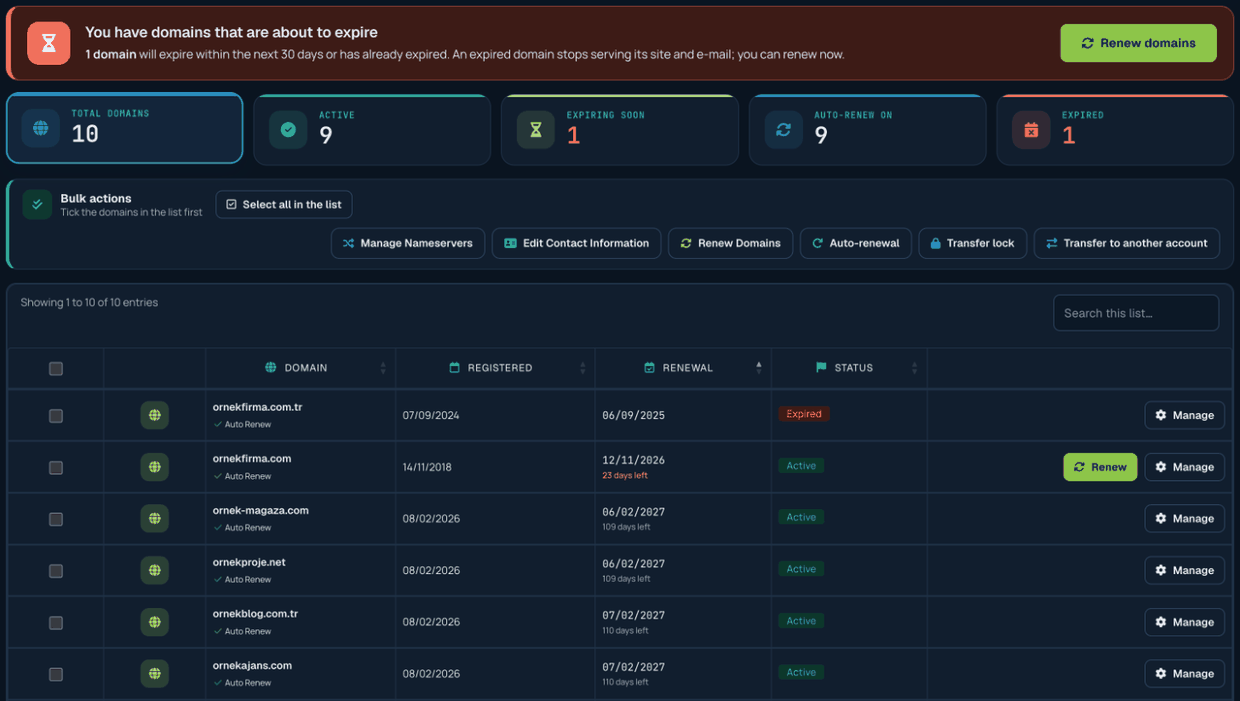Filter by the Expired domains card
The height and width of the screenshot is (701, 1240).
click(x=1115, y=130)
